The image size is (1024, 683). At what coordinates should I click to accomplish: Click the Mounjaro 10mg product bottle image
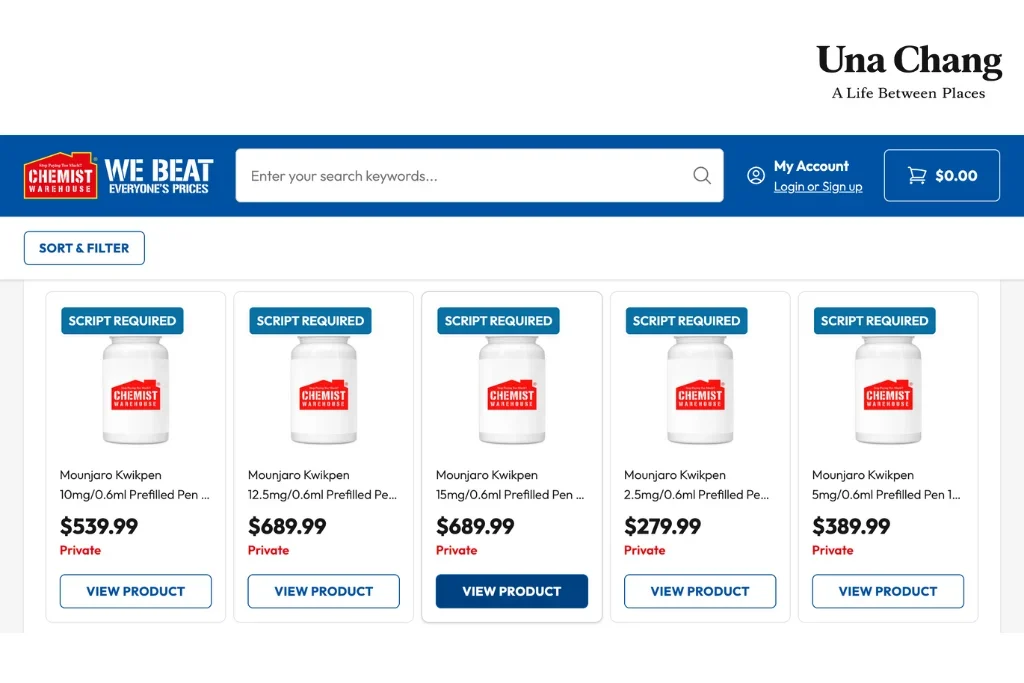pyautogui.click(x=136, y=393)
